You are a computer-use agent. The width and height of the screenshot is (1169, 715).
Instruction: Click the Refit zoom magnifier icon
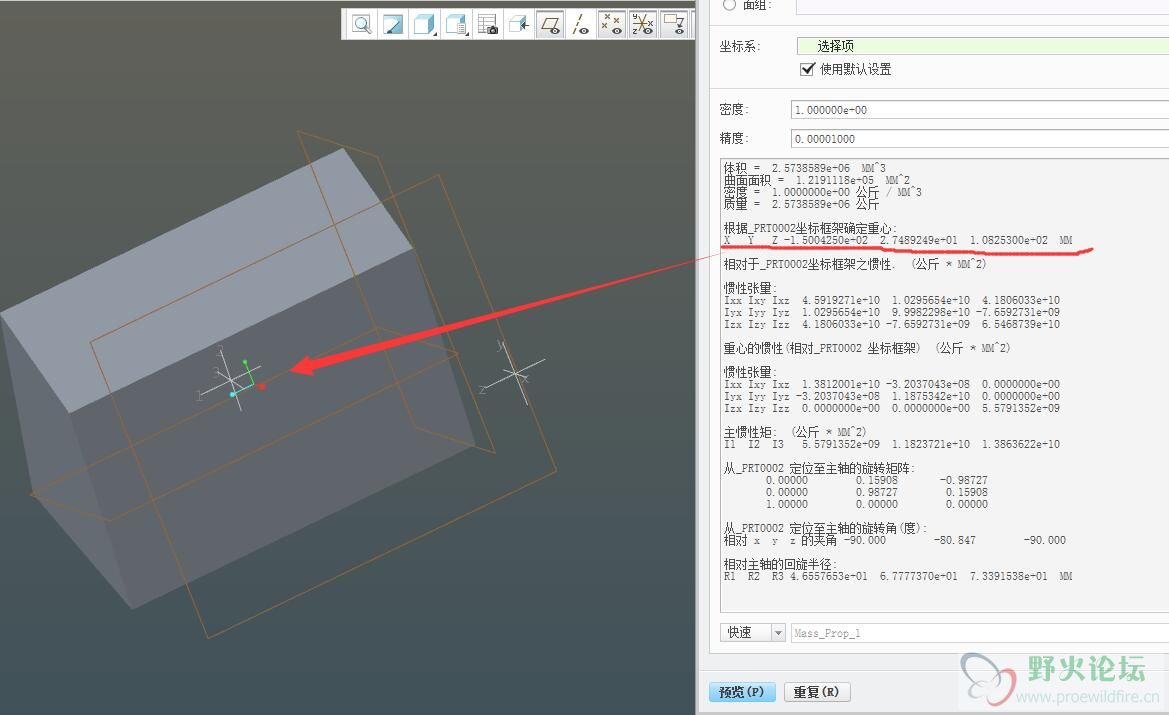coord(362,25)
